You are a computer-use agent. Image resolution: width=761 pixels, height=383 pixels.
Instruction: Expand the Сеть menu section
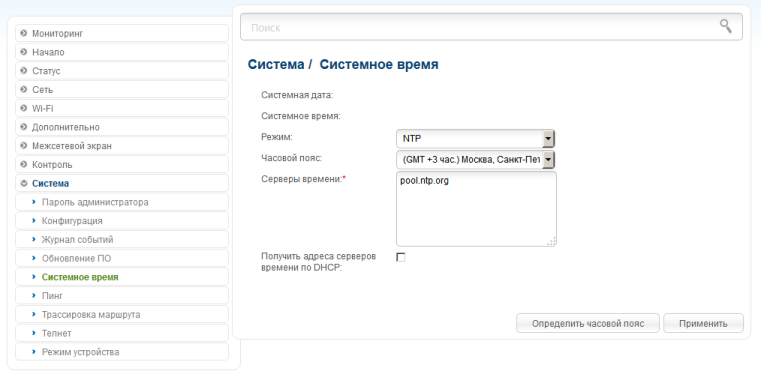tap(122, 89)
